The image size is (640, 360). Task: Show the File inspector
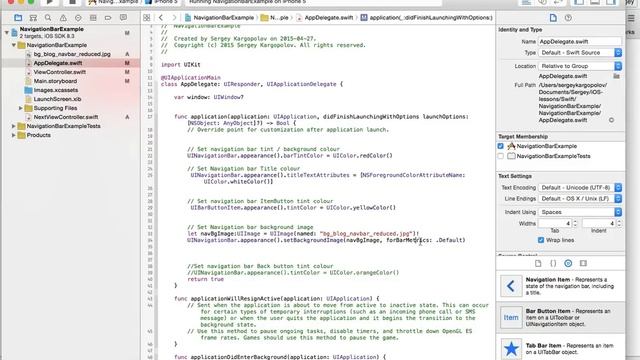[553, 18]
